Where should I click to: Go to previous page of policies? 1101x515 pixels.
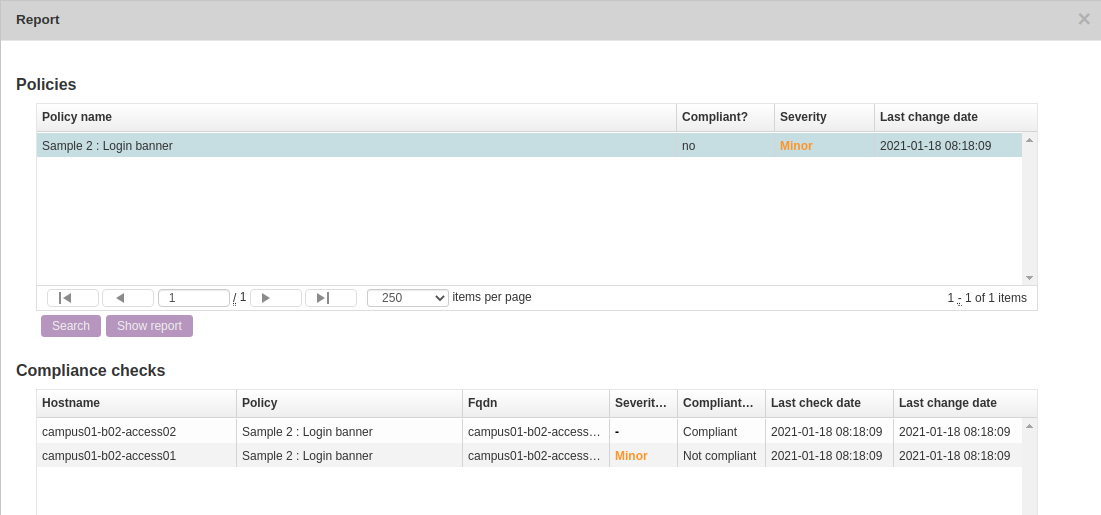pos(127,298)
